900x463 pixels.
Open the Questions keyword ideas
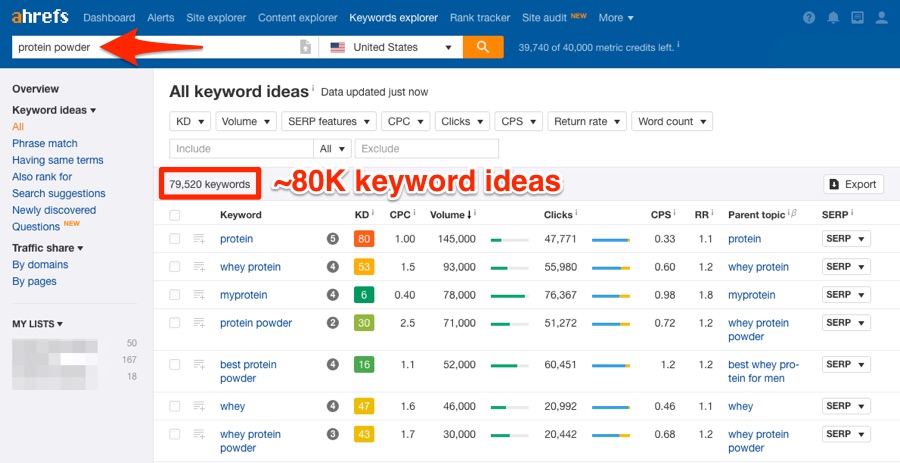pyautogui.click(x=36, y=227)
